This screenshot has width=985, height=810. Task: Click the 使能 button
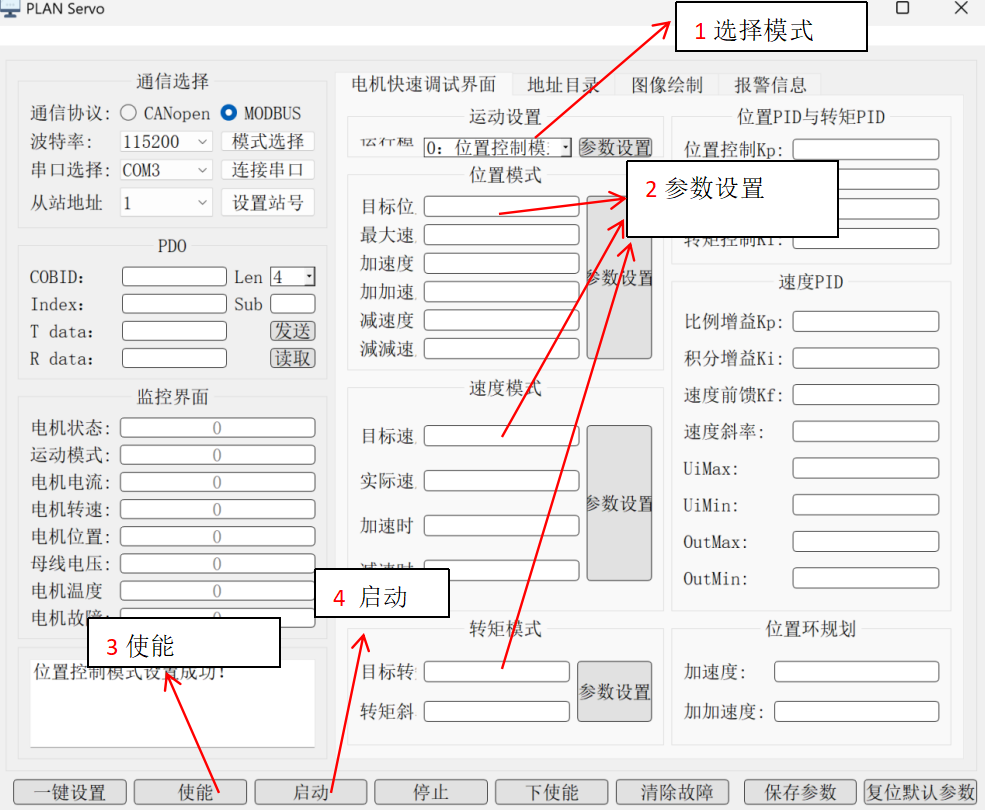tap(190, 792)
